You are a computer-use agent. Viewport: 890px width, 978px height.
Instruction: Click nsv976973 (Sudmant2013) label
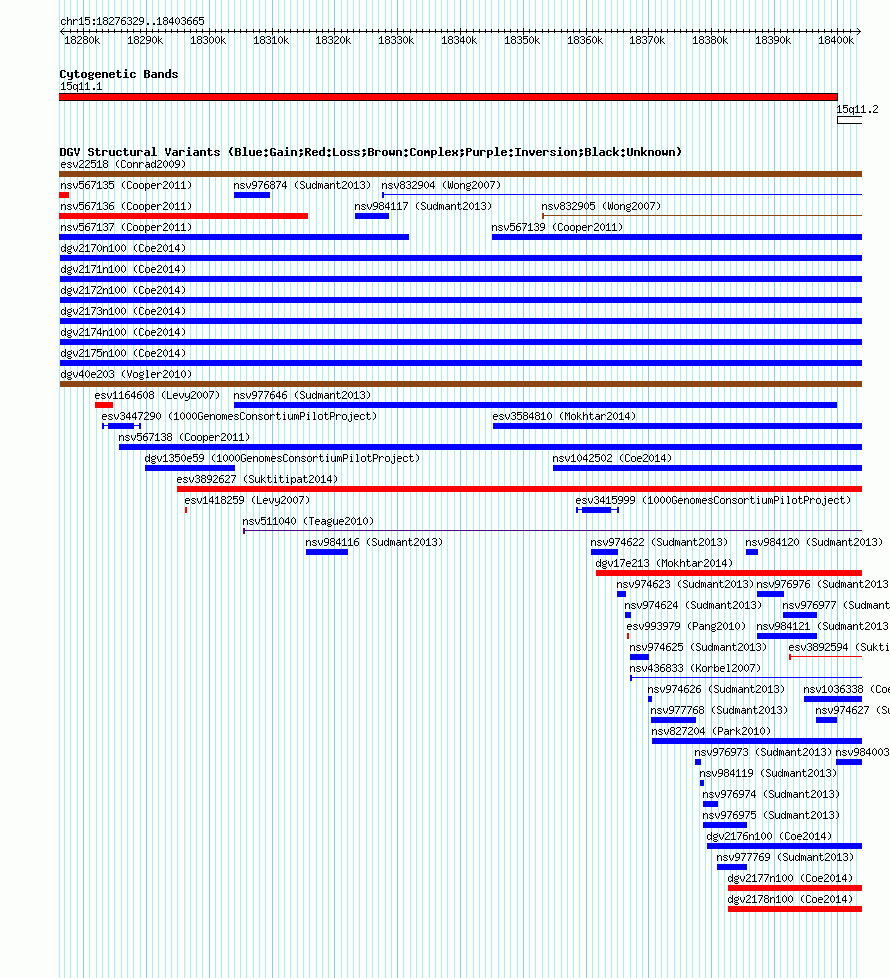763,752
